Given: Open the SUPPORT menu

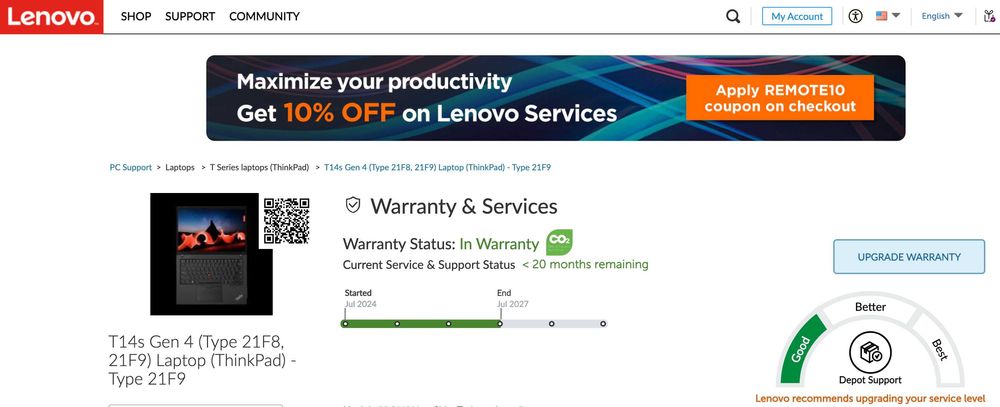Looking at the screenshot, I should [x=190, y=16].
